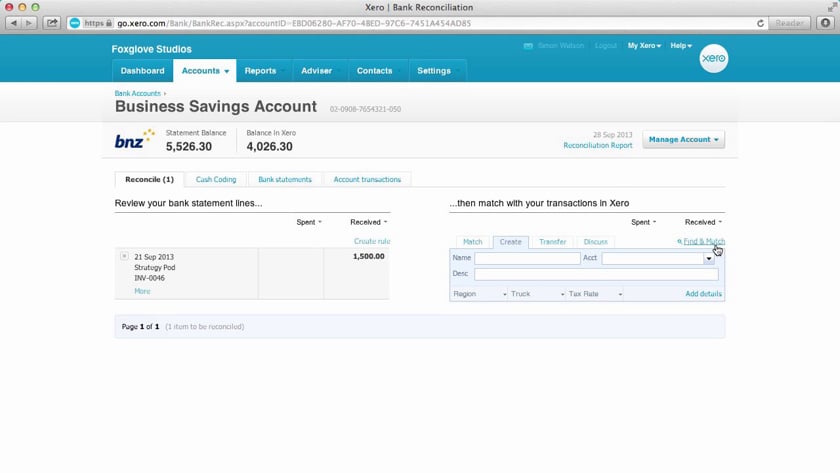840x473 pixels.
Task: Click the INV-0046 reference text
Action: pos(149,278)
